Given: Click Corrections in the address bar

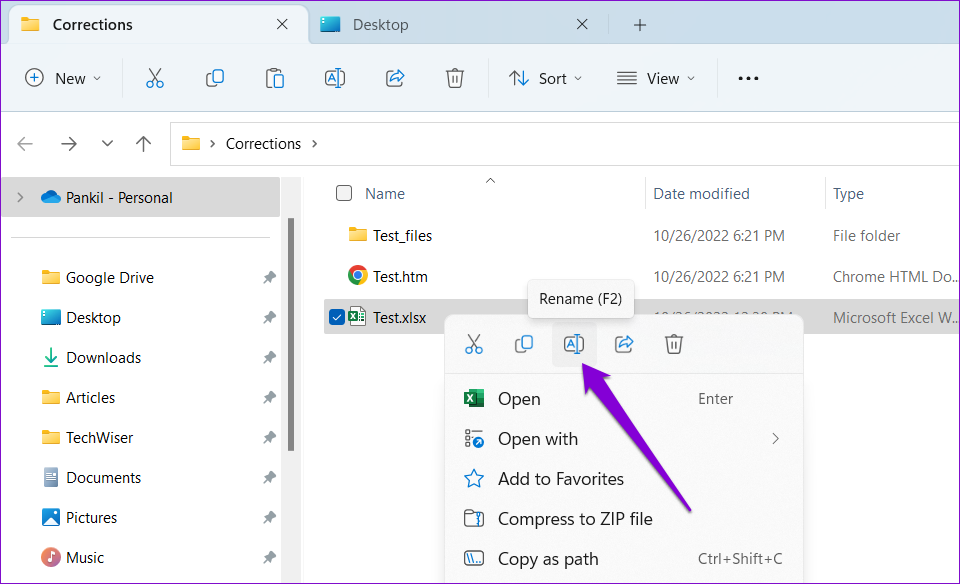Looking at the screenshot, I should tap(263, 144).
